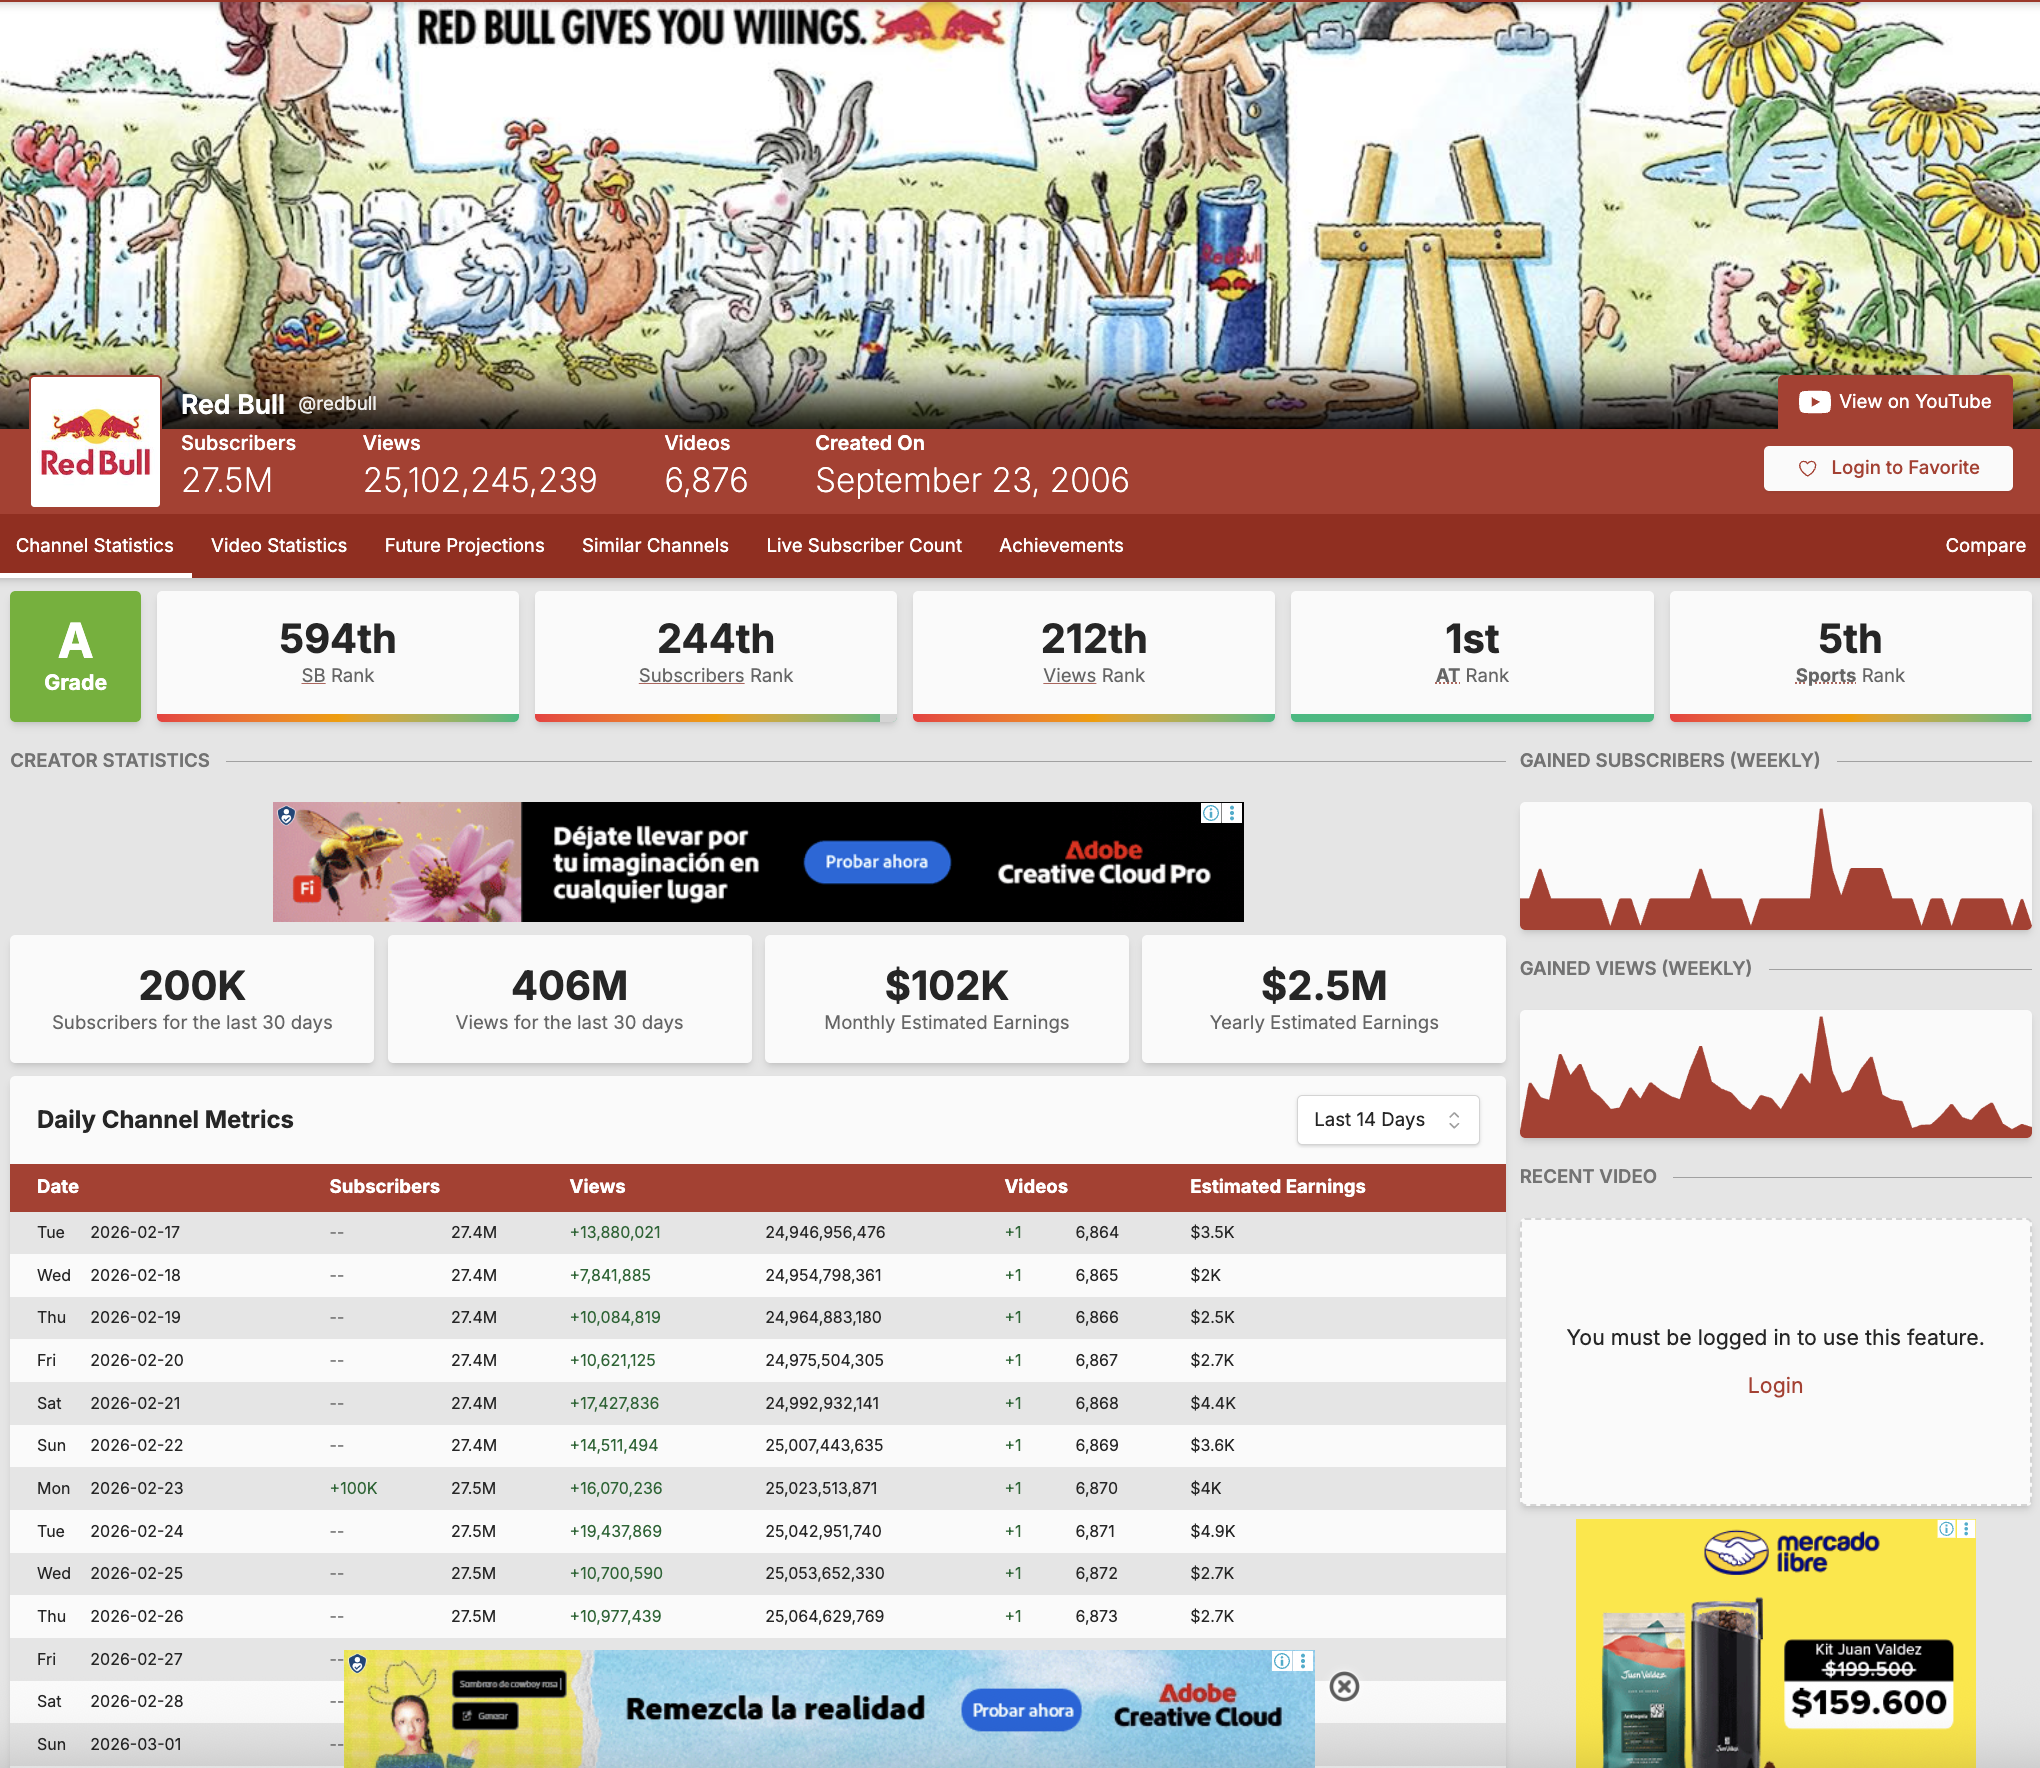Click the shield icon on bee ad image

(287, 816)
